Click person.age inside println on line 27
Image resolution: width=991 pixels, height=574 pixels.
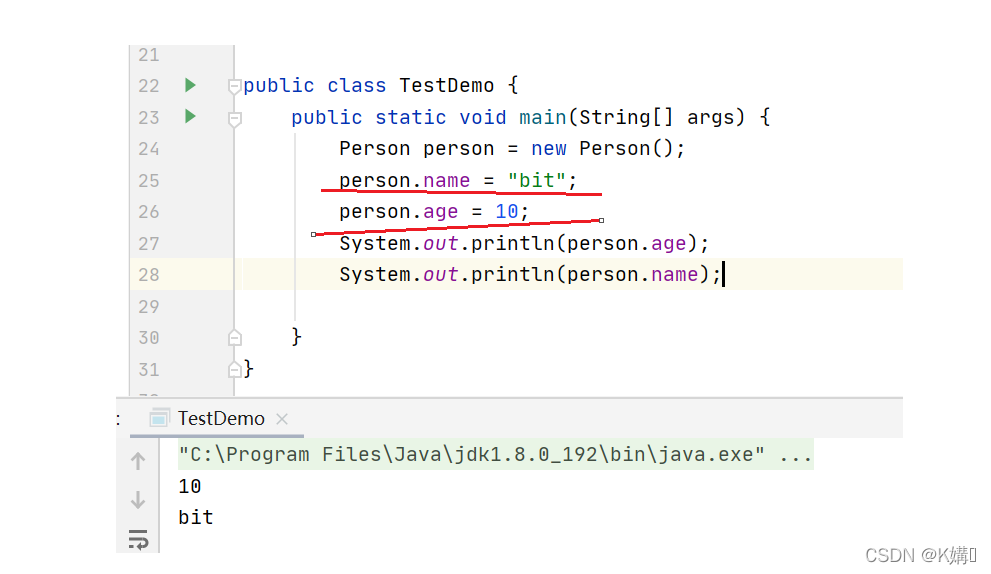tap(626, 243)
